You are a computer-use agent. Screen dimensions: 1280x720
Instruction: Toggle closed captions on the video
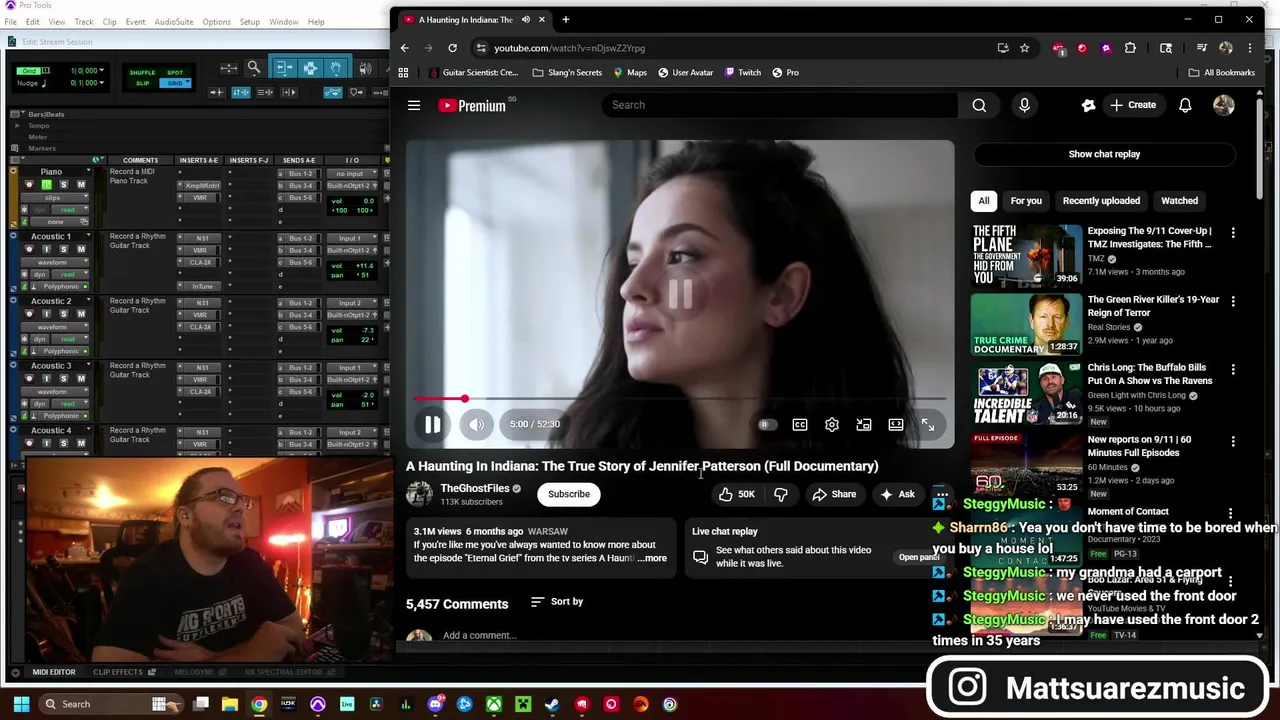(x=800, y=425)
